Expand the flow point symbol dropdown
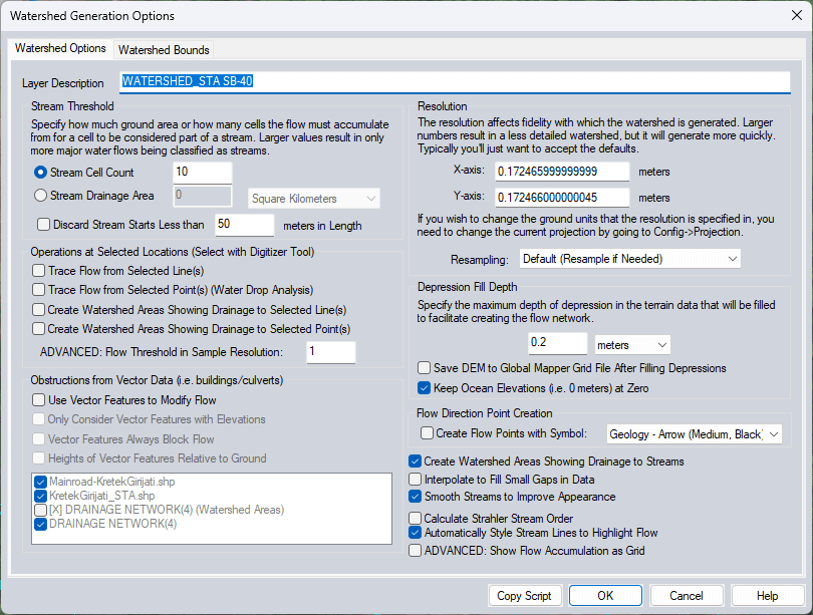This screenshot has width=813, height=615. coord(694,433)
